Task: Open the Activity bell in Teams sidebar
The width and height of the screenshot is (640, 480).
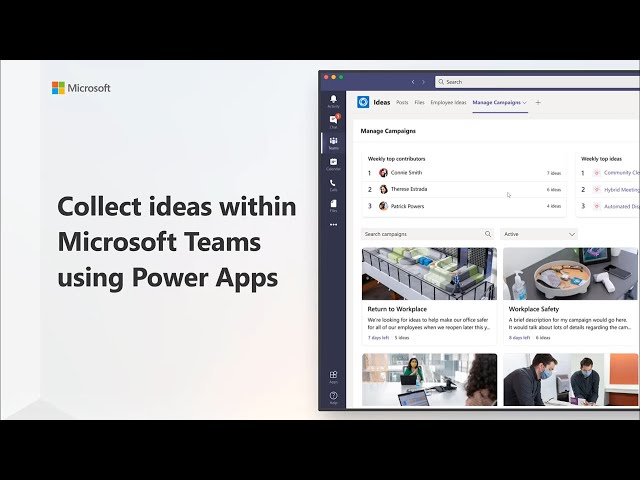Action: click(333, 101)
